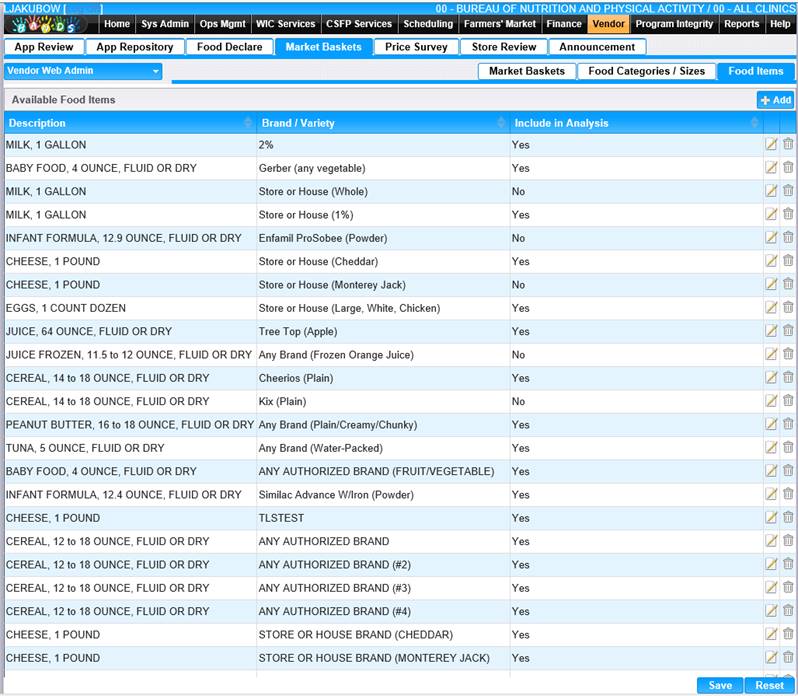This screenshot has height=696, width=798.
Task: Switch to the App Repository tab
Action: pos(135,47)
